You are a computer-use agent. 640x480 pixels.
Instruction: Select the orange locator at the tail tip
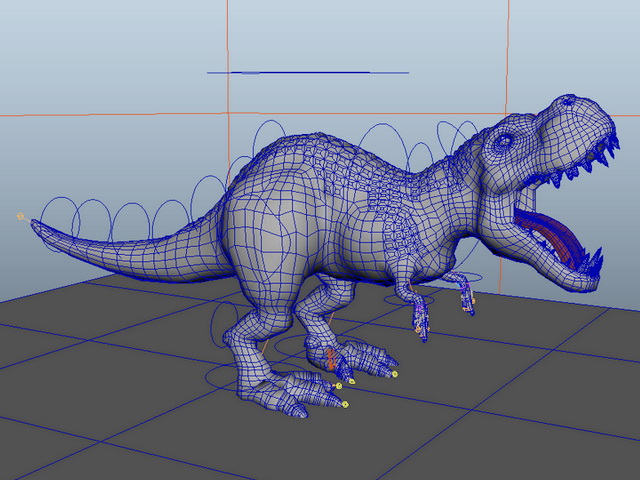20,216
